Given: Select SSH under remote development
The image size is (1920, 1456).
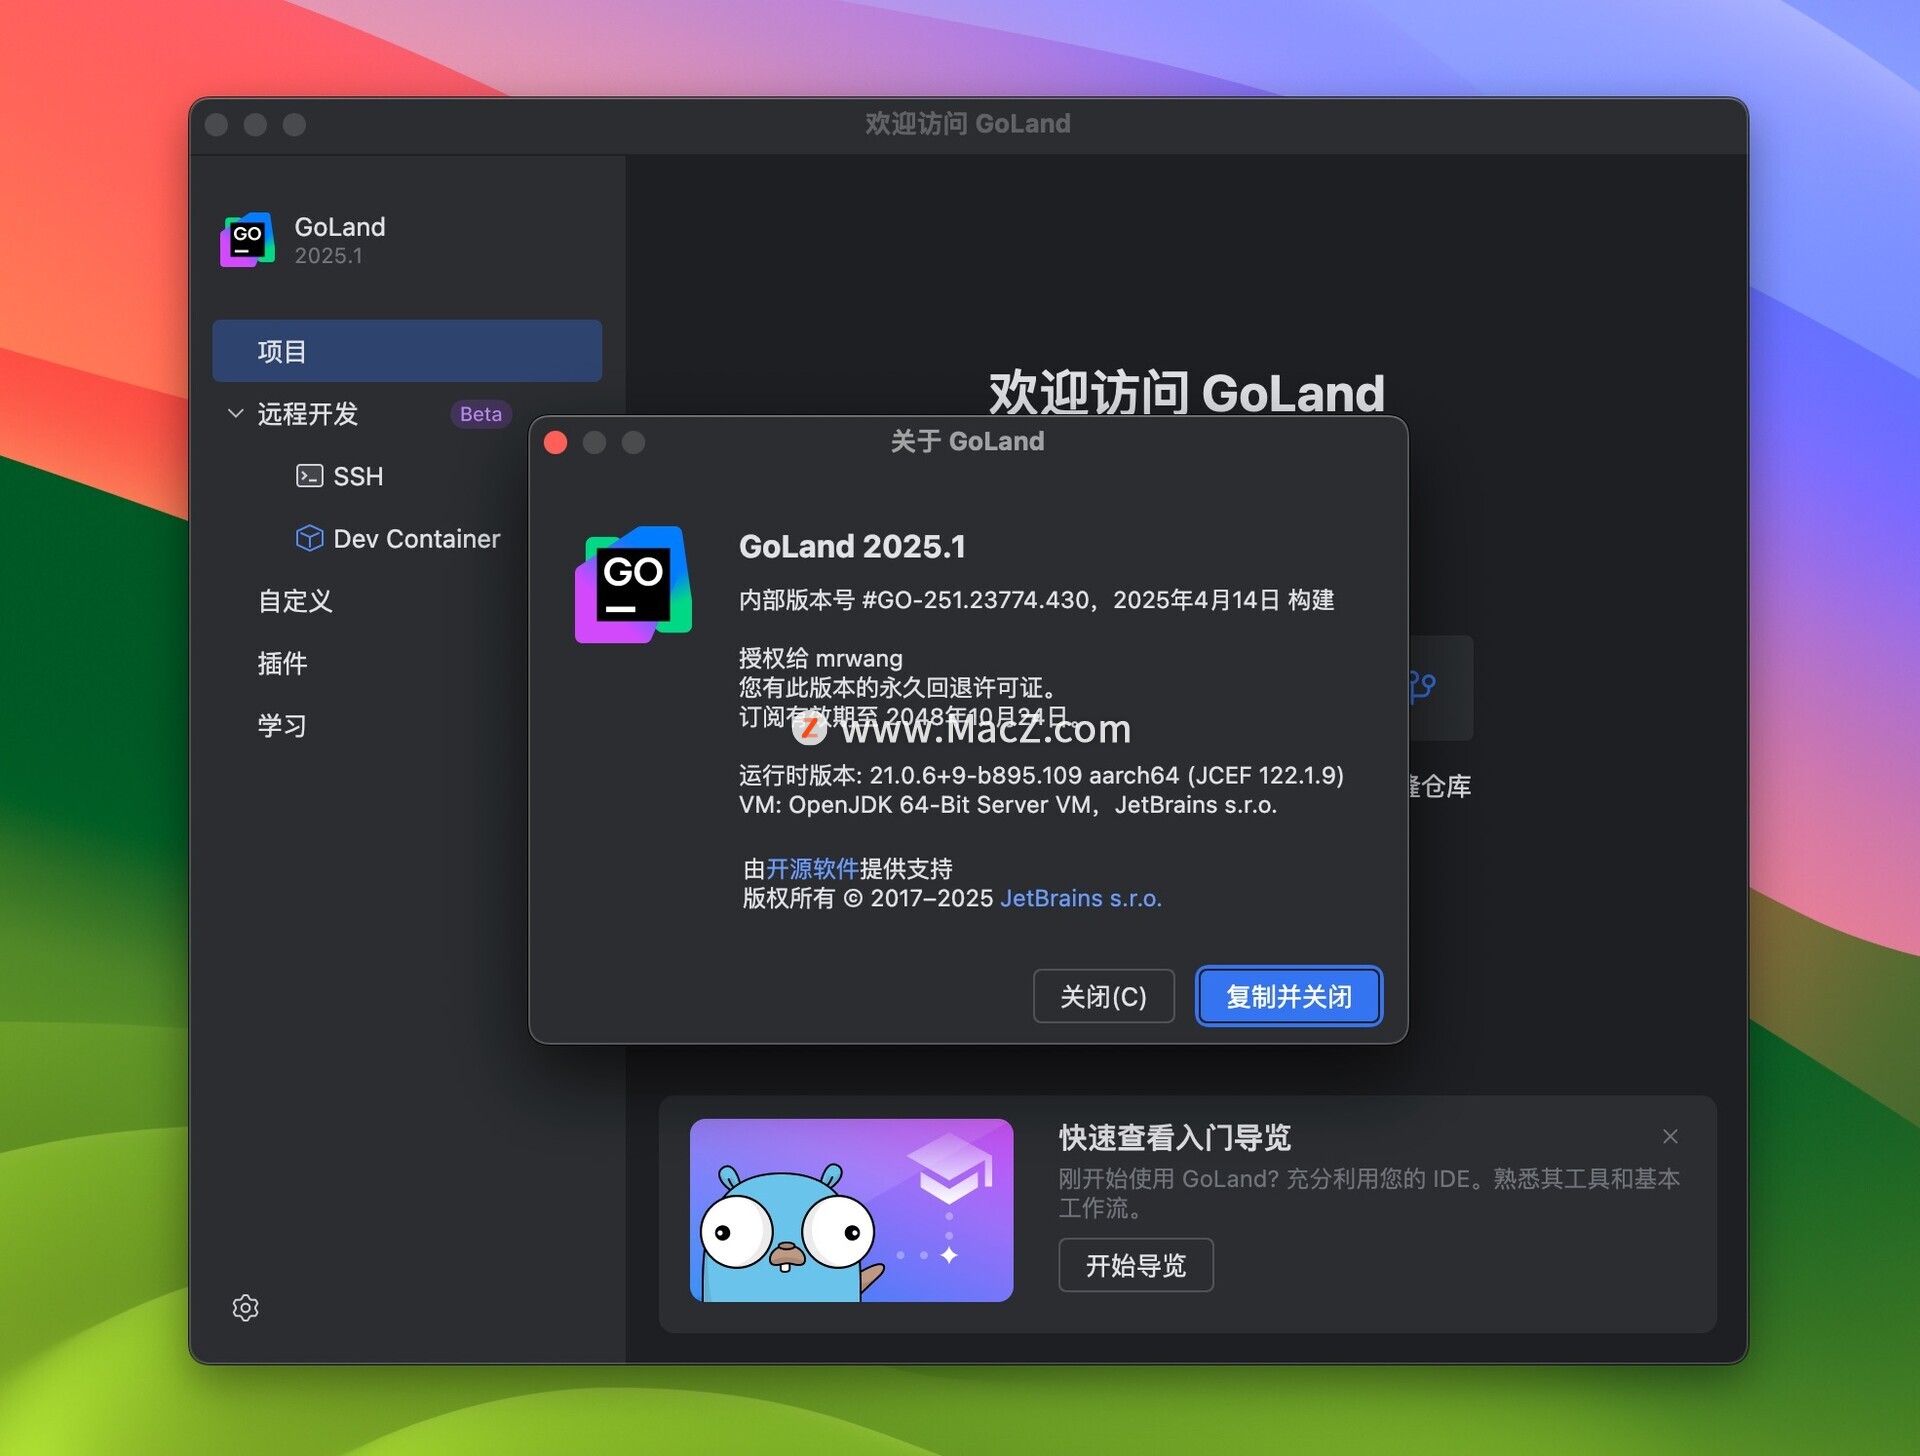Looking at the screenshot, I should tap(358, 476).
